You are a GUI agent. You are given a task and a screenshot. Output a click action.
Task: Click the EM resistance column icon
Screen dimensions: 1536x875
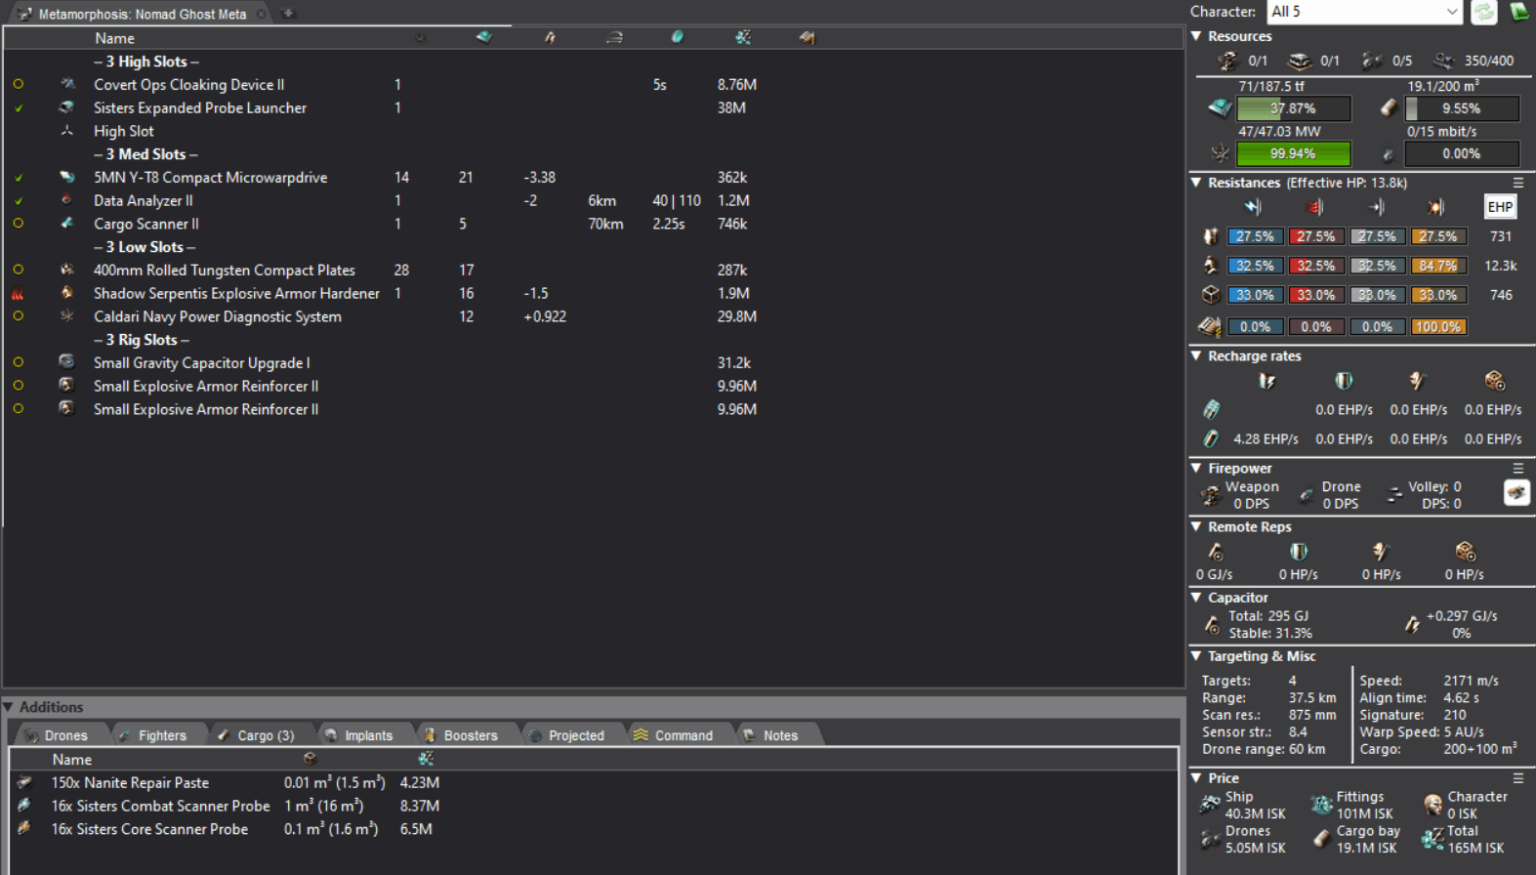point(1253,207)
